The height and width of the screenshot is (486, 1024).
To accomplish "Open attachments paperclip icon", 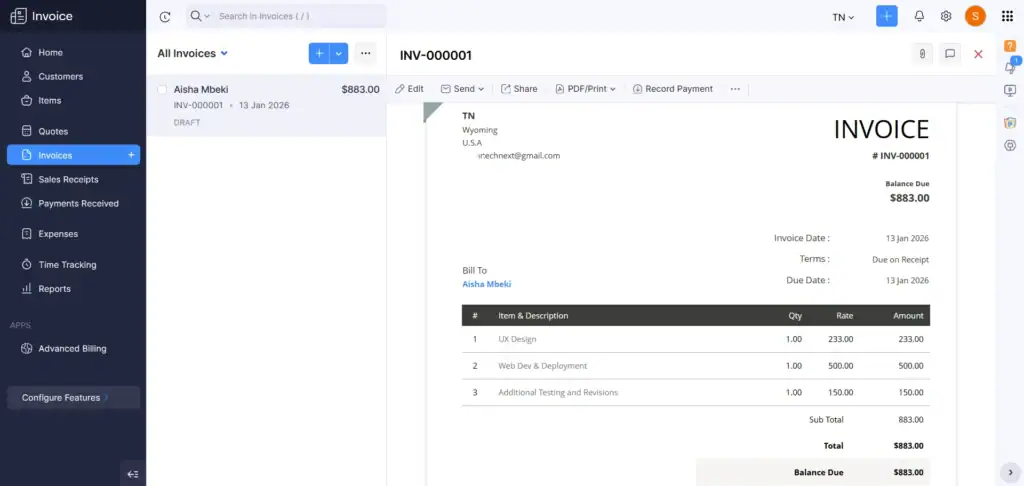I will coord(922,54).
